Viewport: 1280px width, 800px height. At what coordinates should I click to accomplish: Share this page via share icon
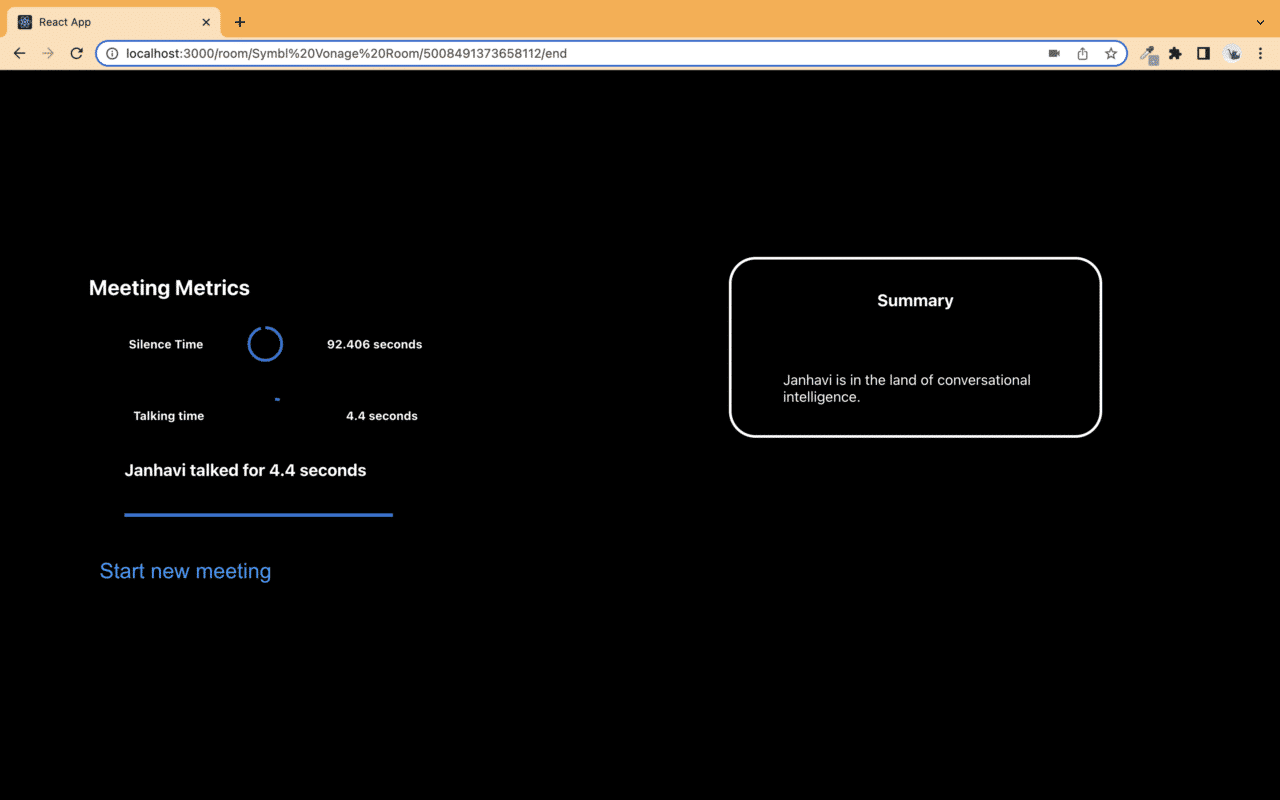point(1082,53)
